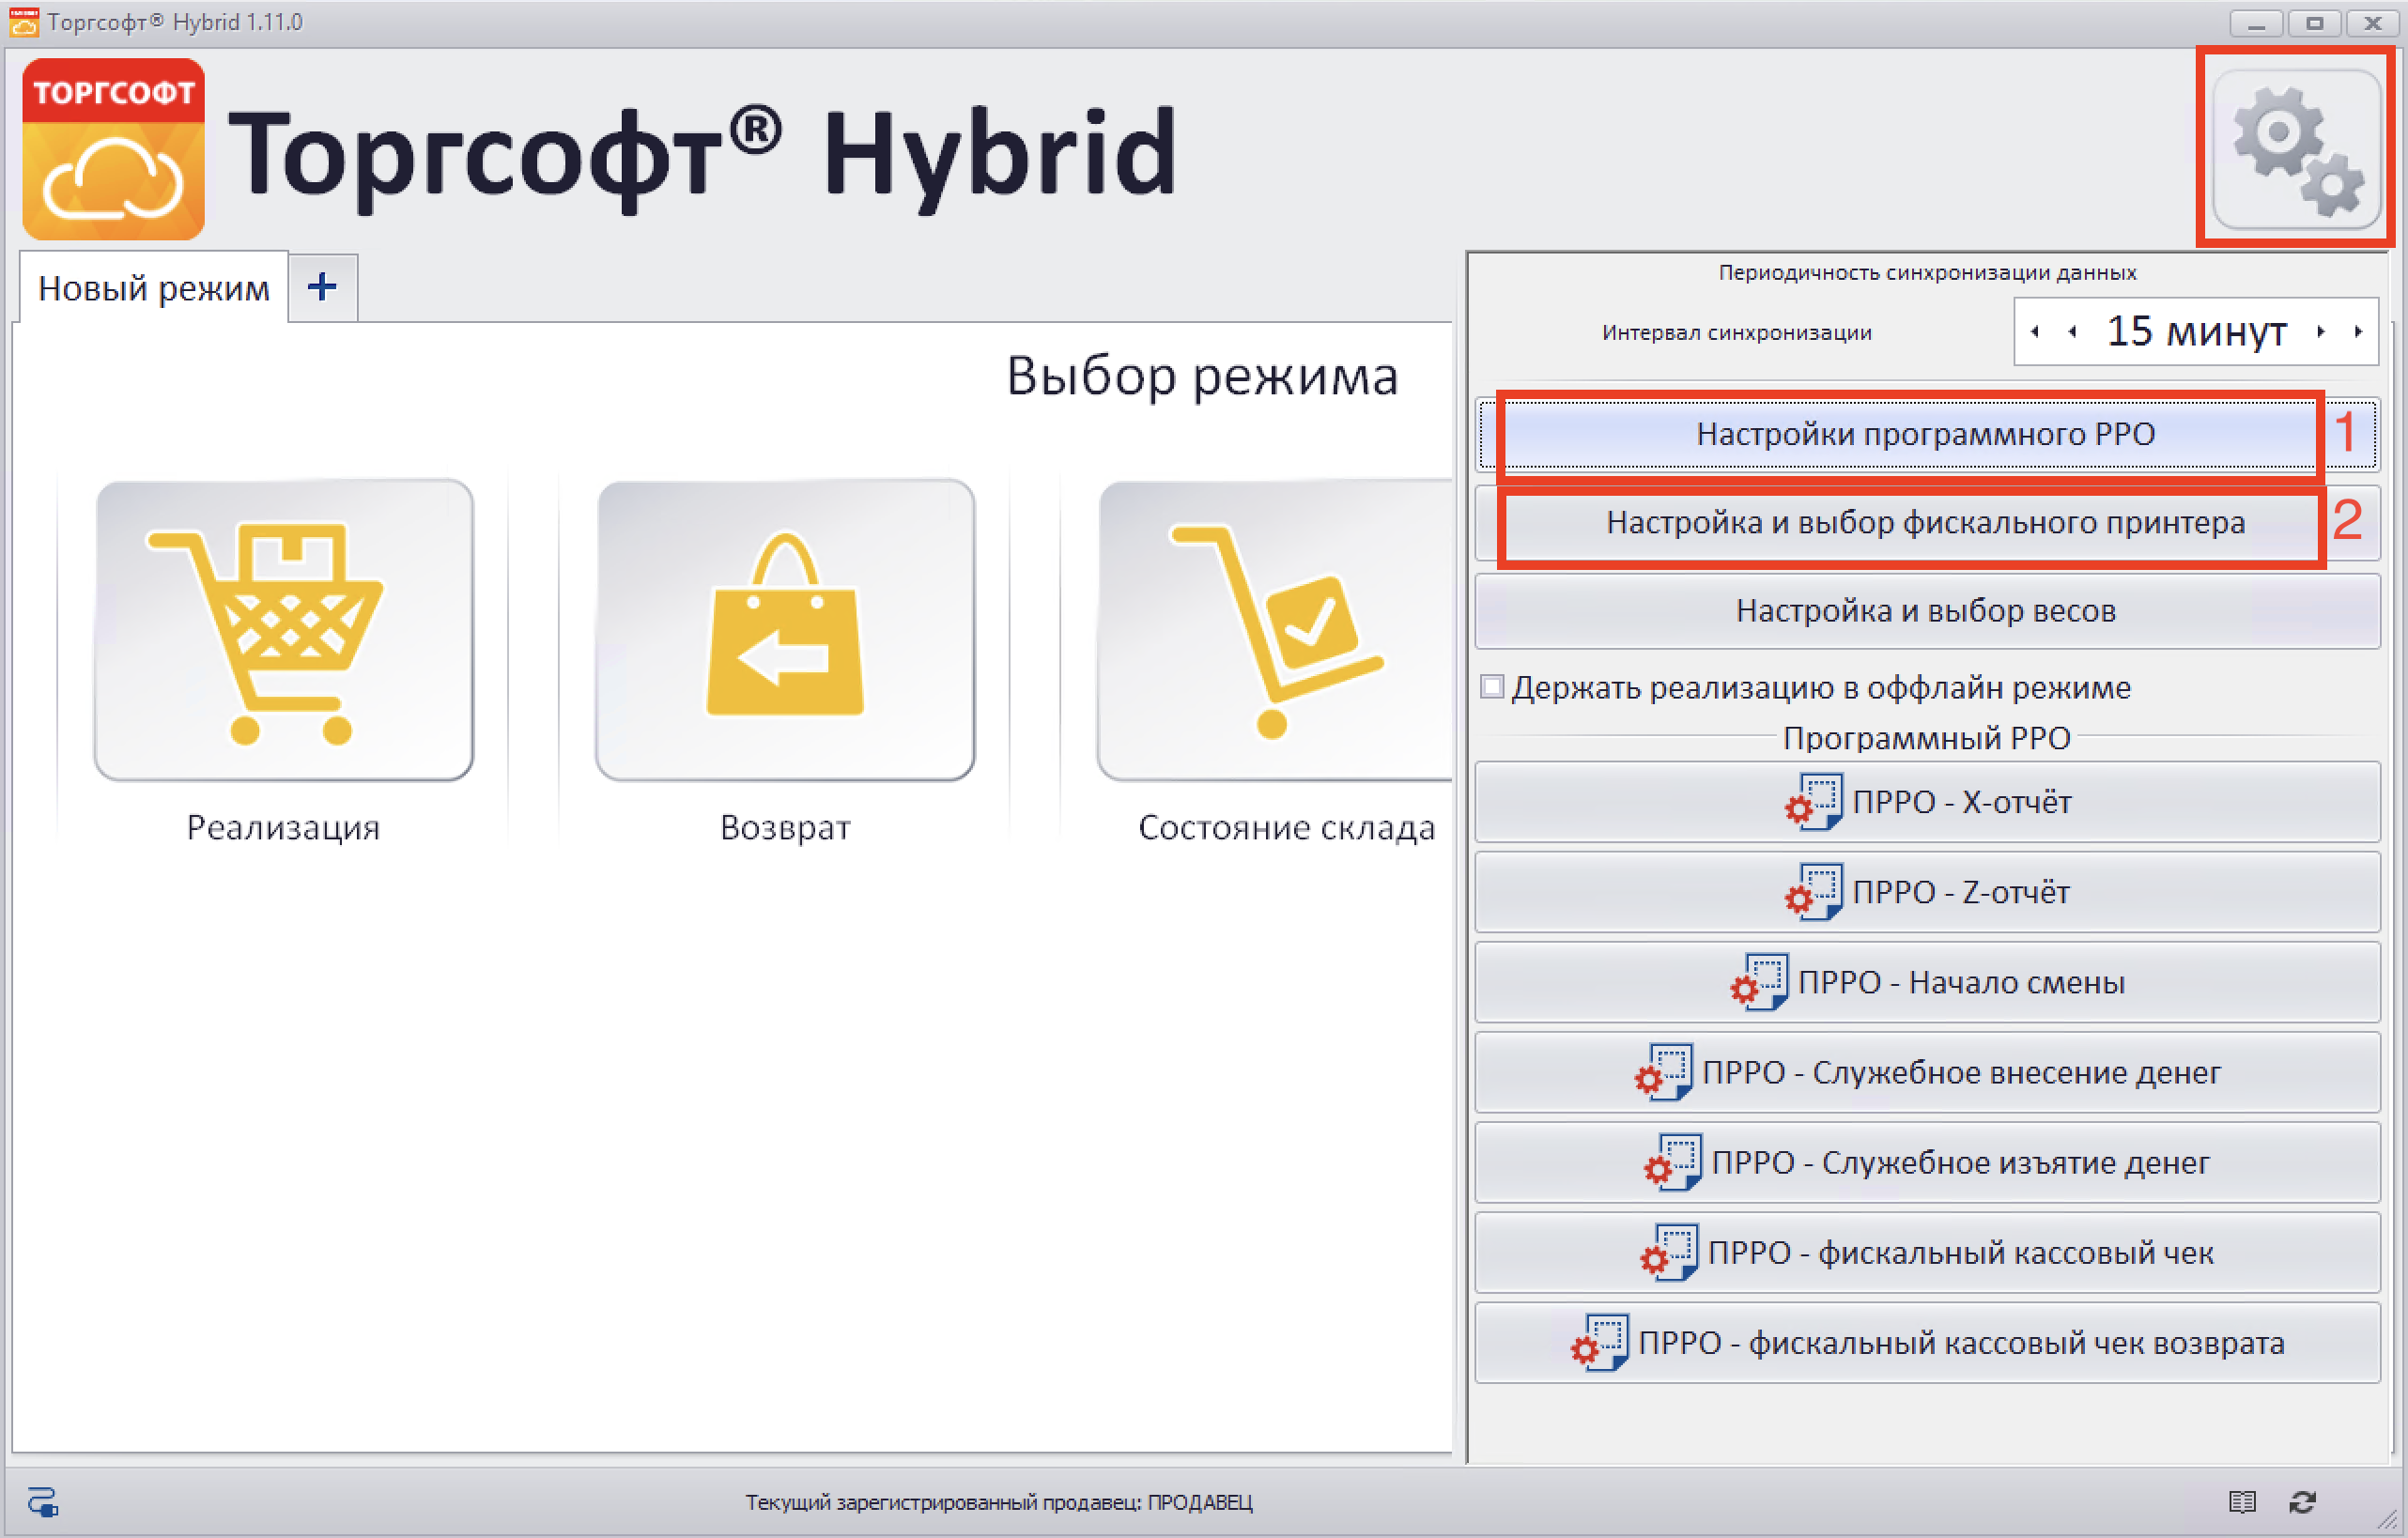Switch to the Новый режим tab

pyautogui.click(x=154, y=288)
